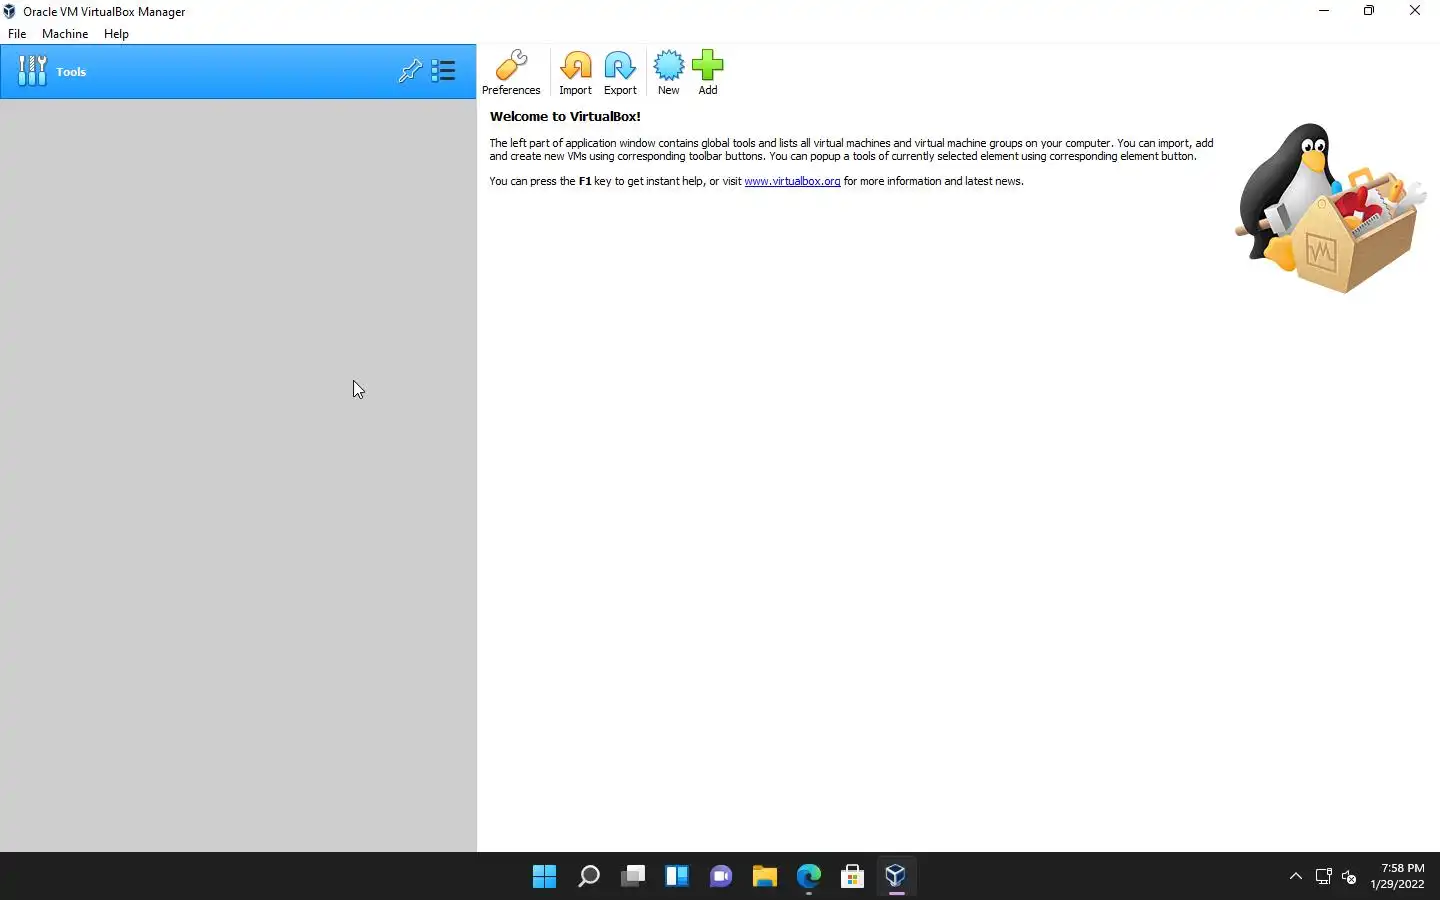Open Task View on the taskbar
Screen dimensions: 1440x900
tap(633, 877)
